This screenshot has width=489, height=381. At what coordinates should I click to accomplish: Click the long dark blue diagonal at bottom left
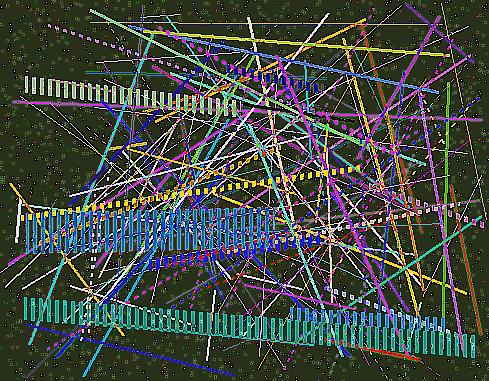point(128,350)
